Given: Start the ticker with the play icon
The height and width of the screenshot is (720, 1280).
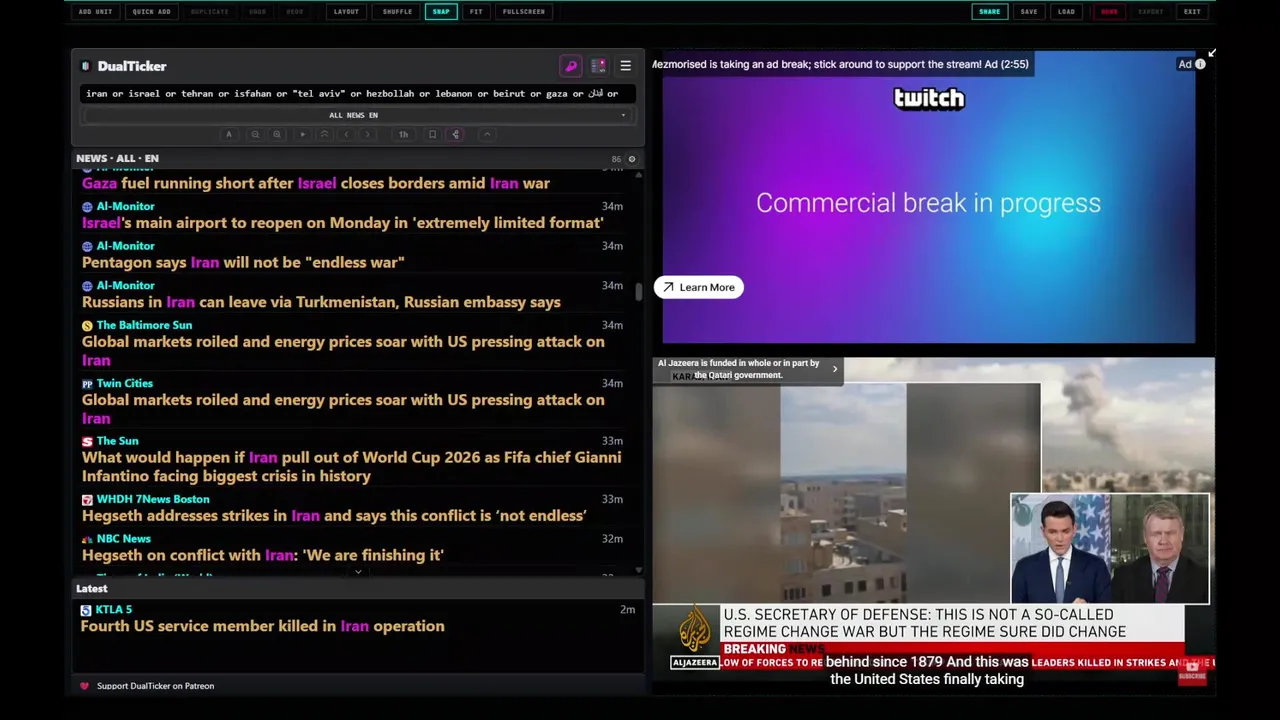Looking at the screenshot, I should tap(303, 134).
